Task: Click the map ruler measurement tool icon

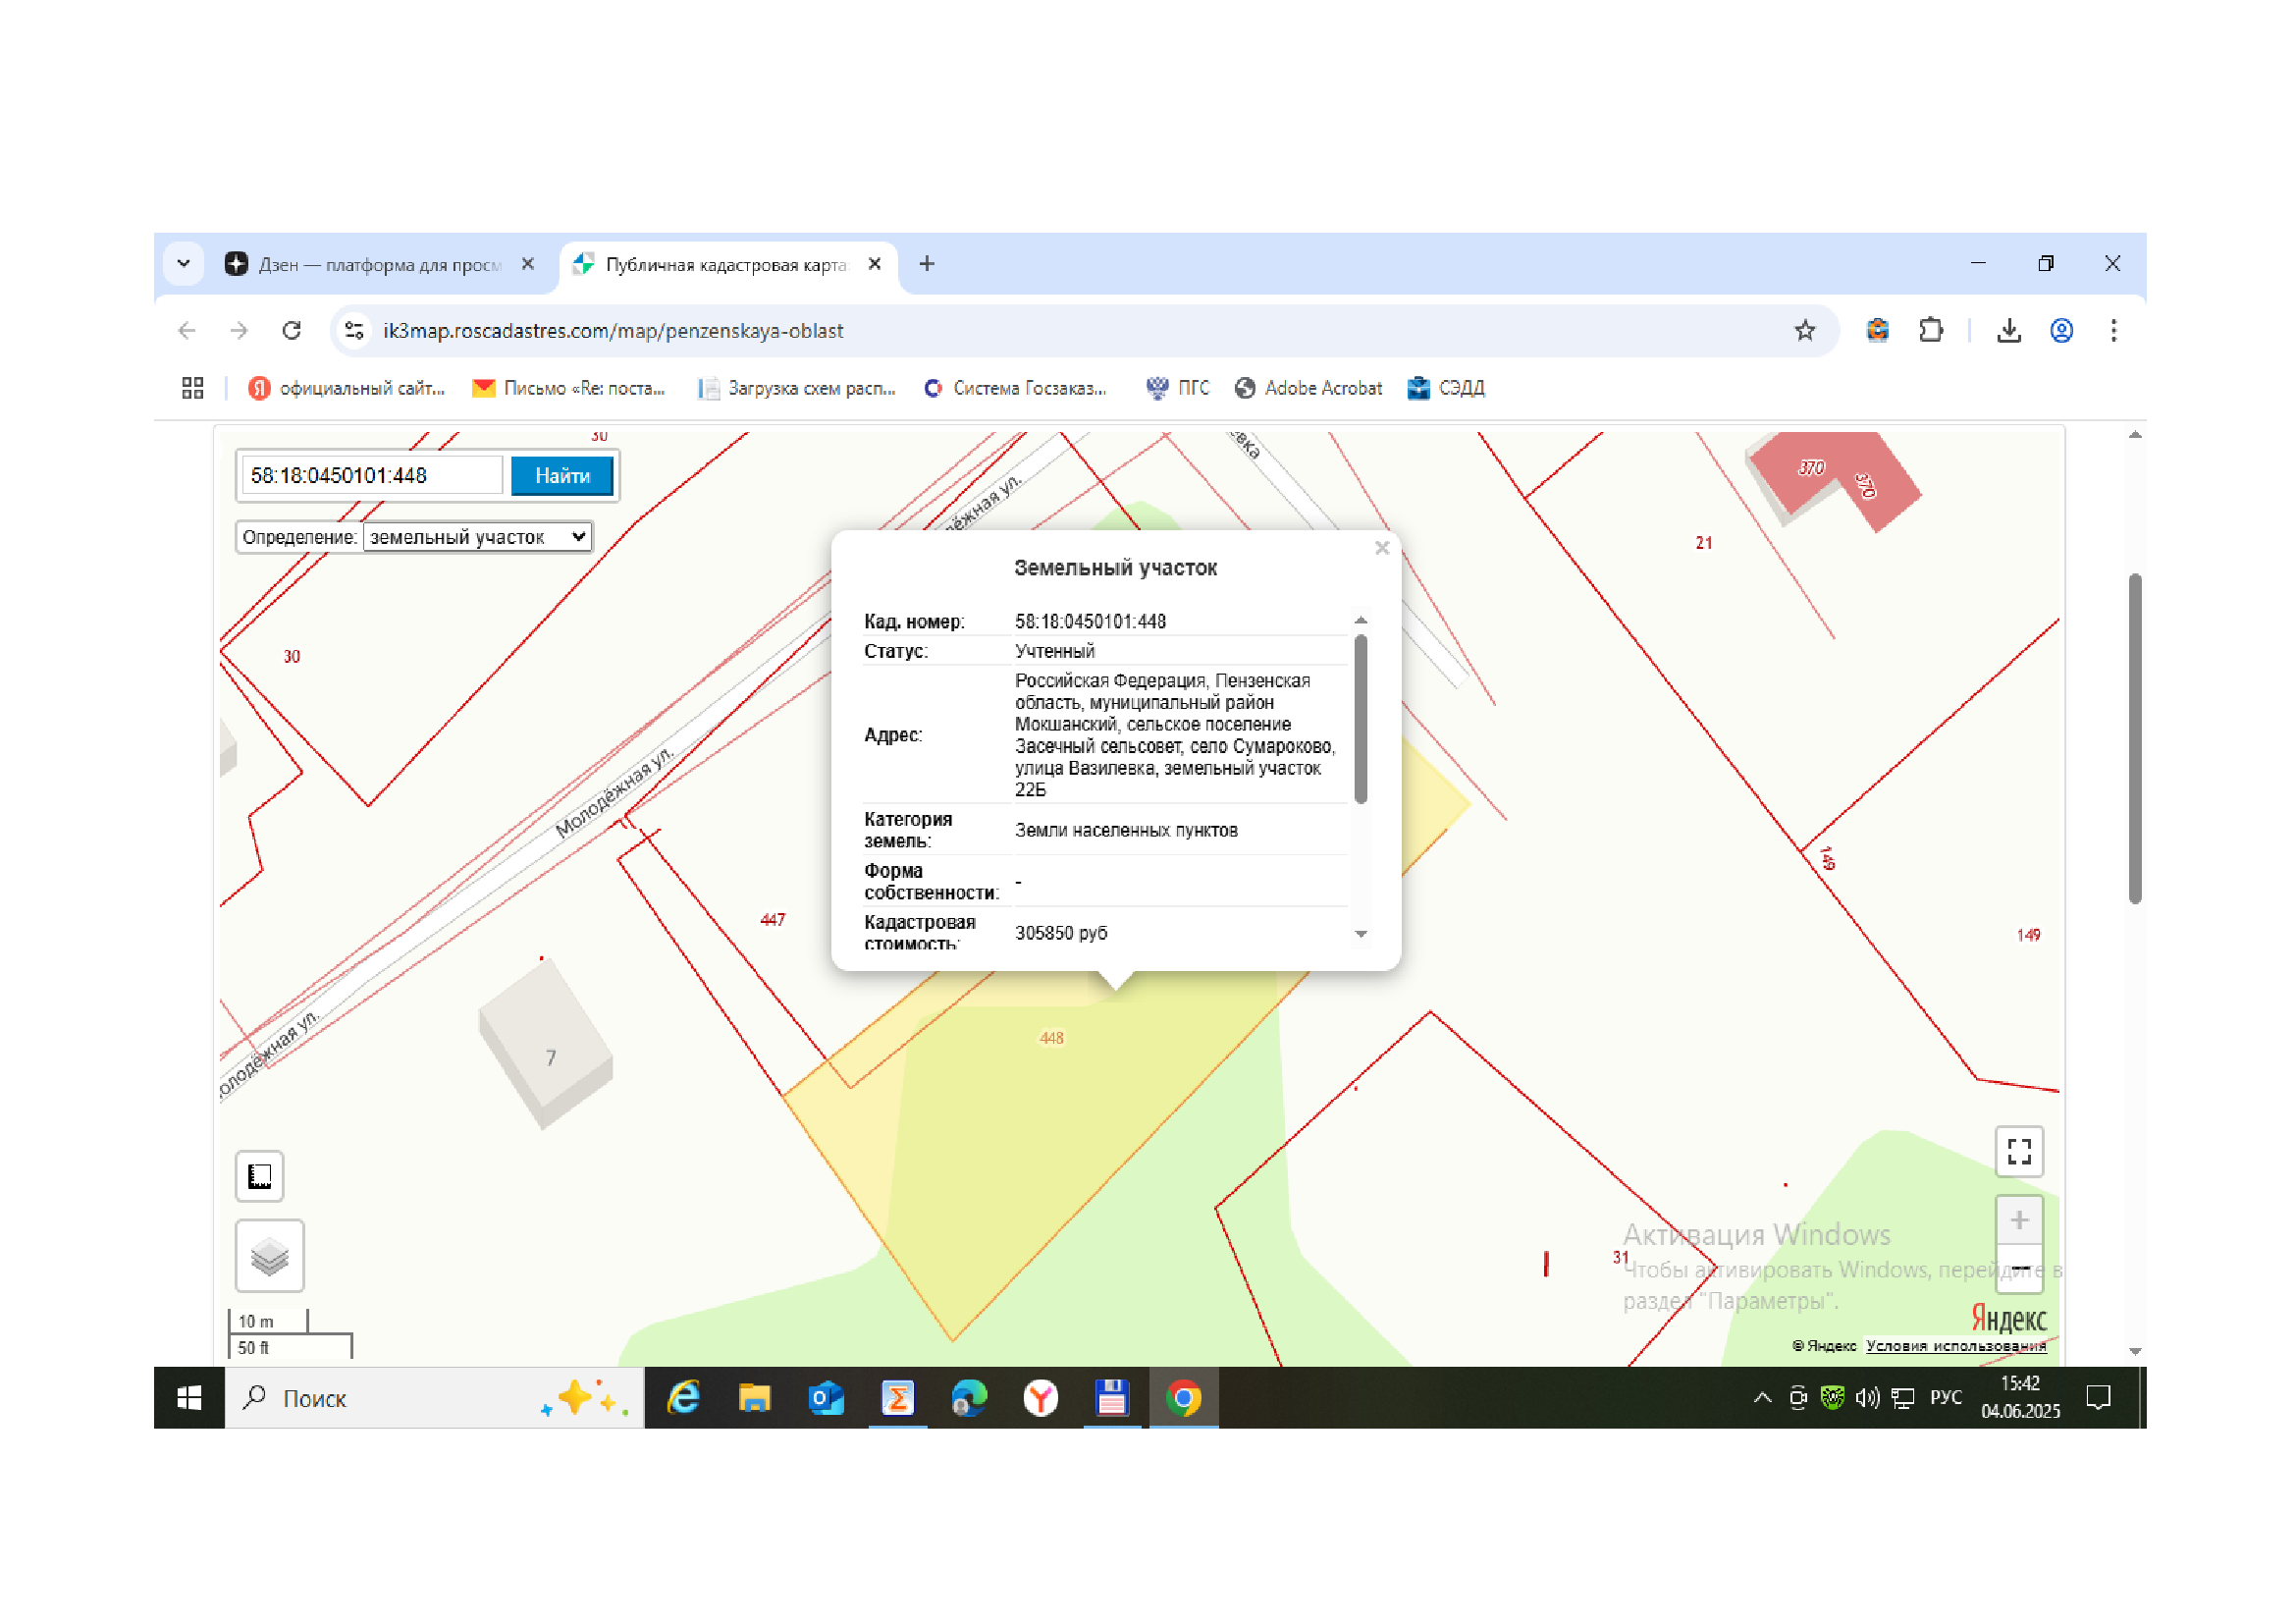Action: click(260, 1176)
